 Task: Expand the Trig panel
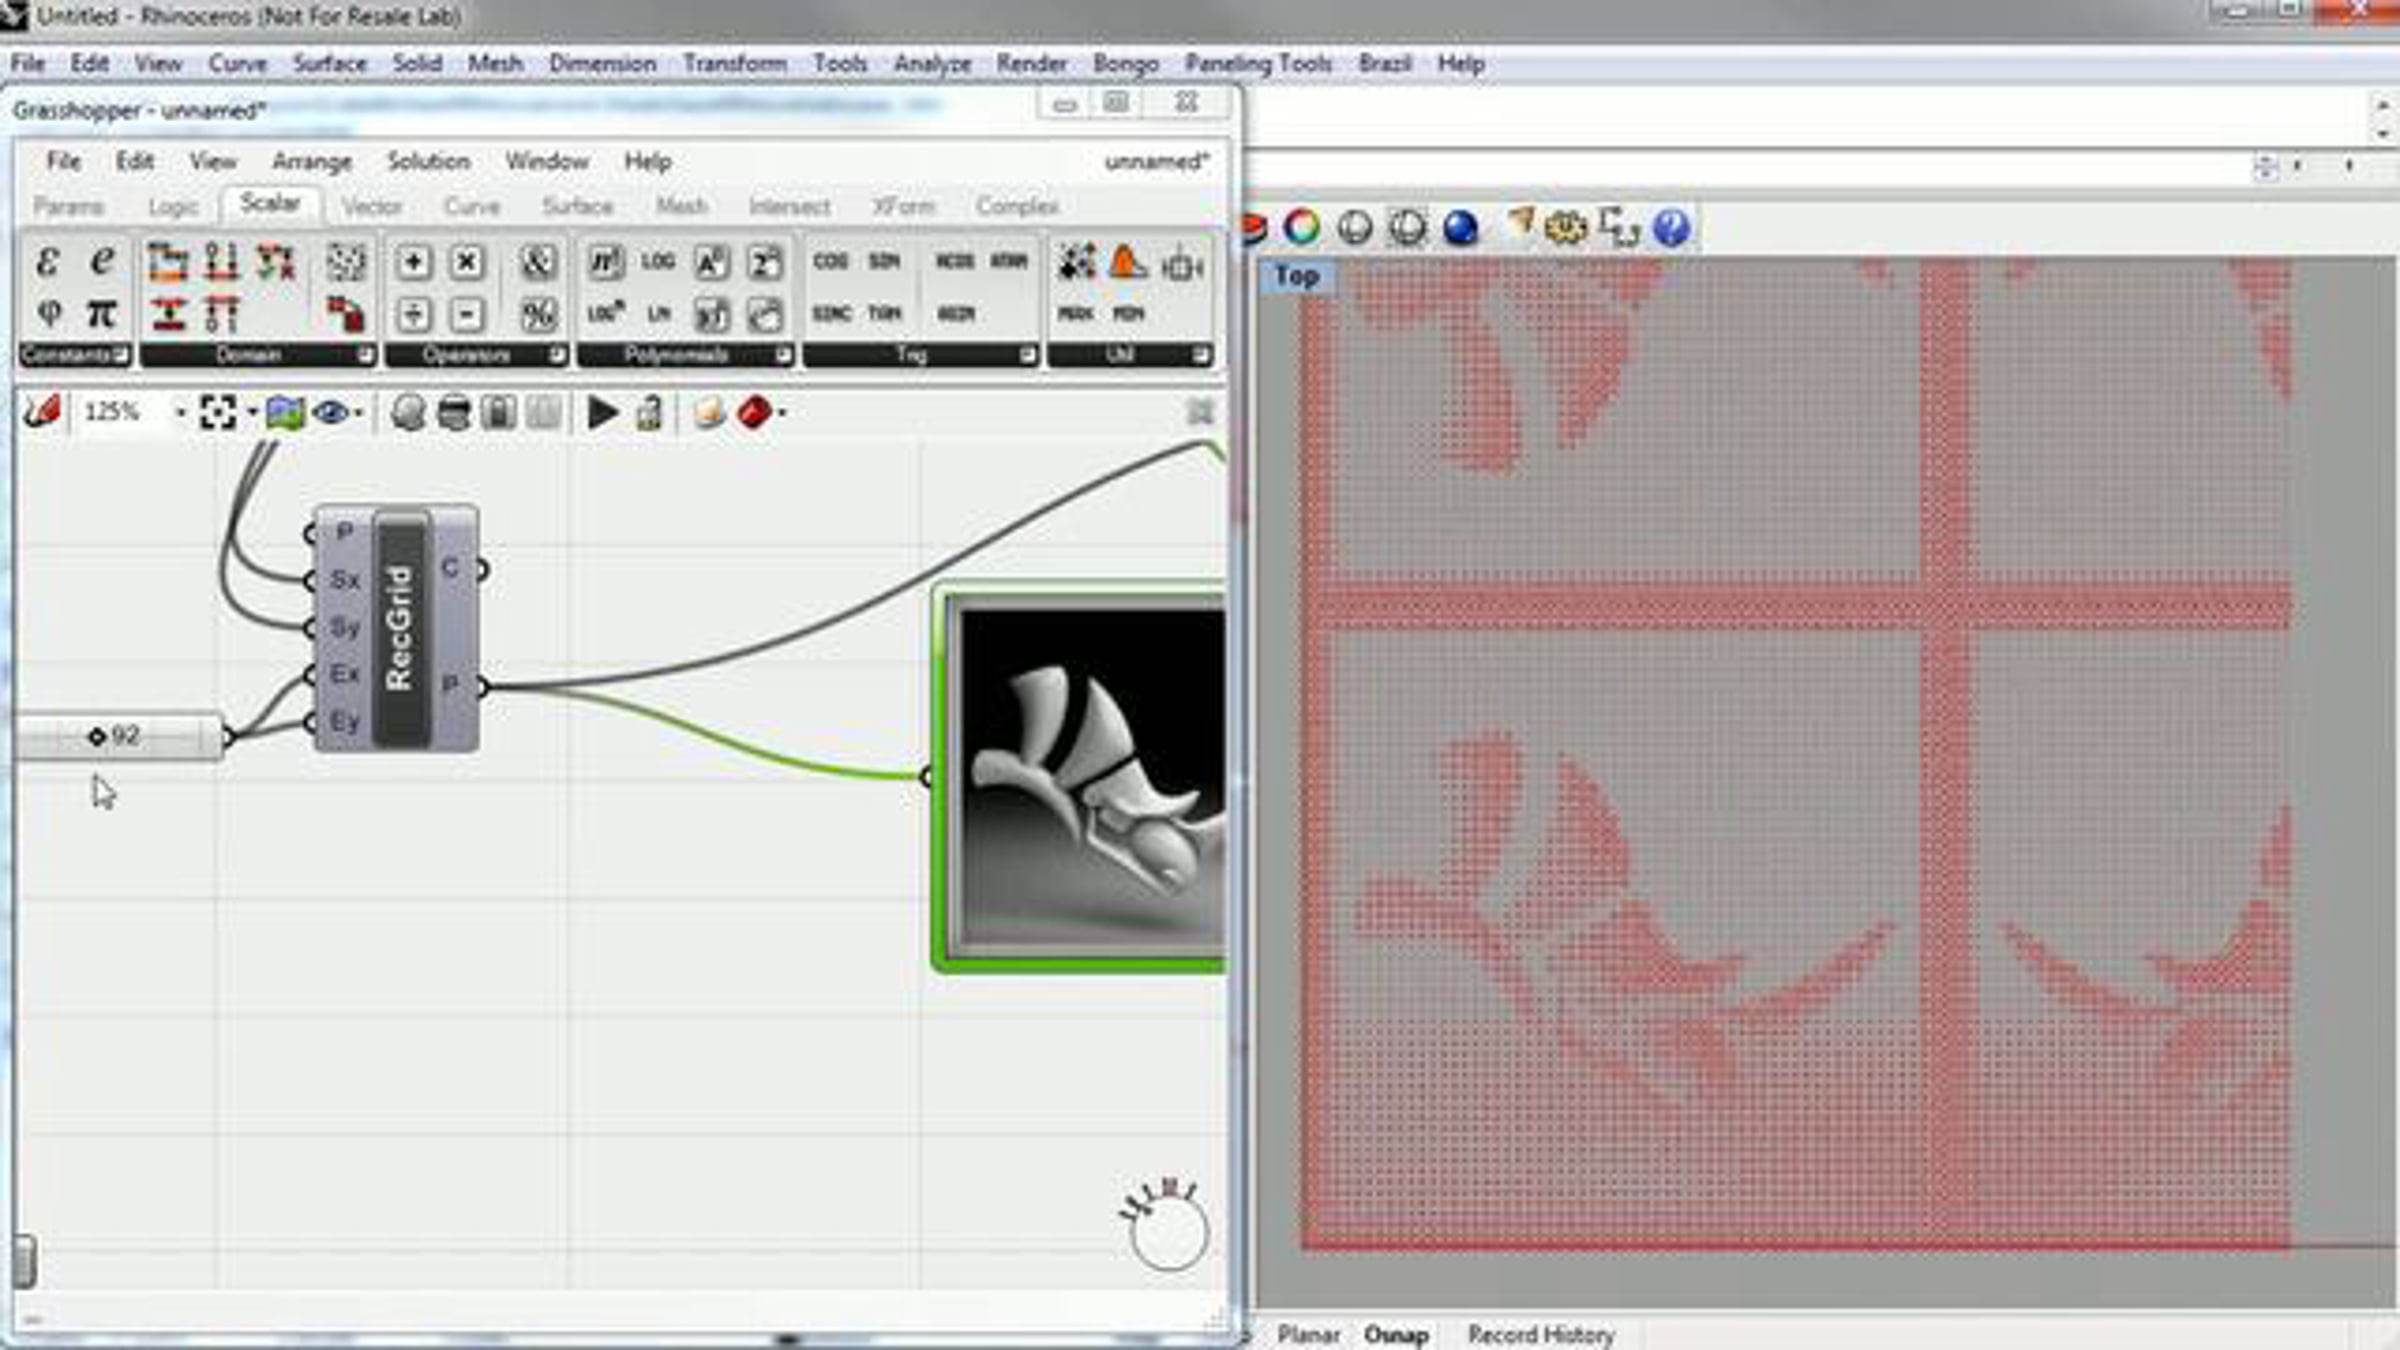click(x=1027, y=355)
